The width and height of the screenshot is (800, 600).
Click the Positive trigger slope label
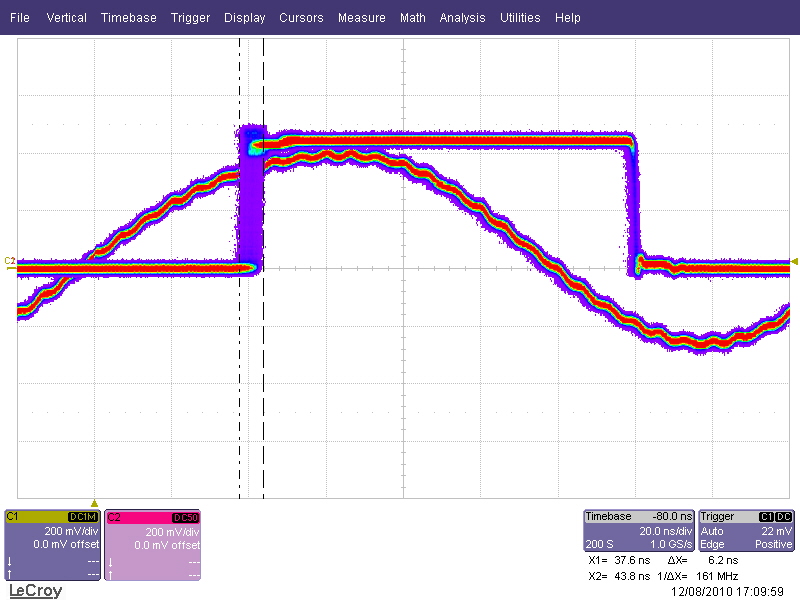click(774, 544)
